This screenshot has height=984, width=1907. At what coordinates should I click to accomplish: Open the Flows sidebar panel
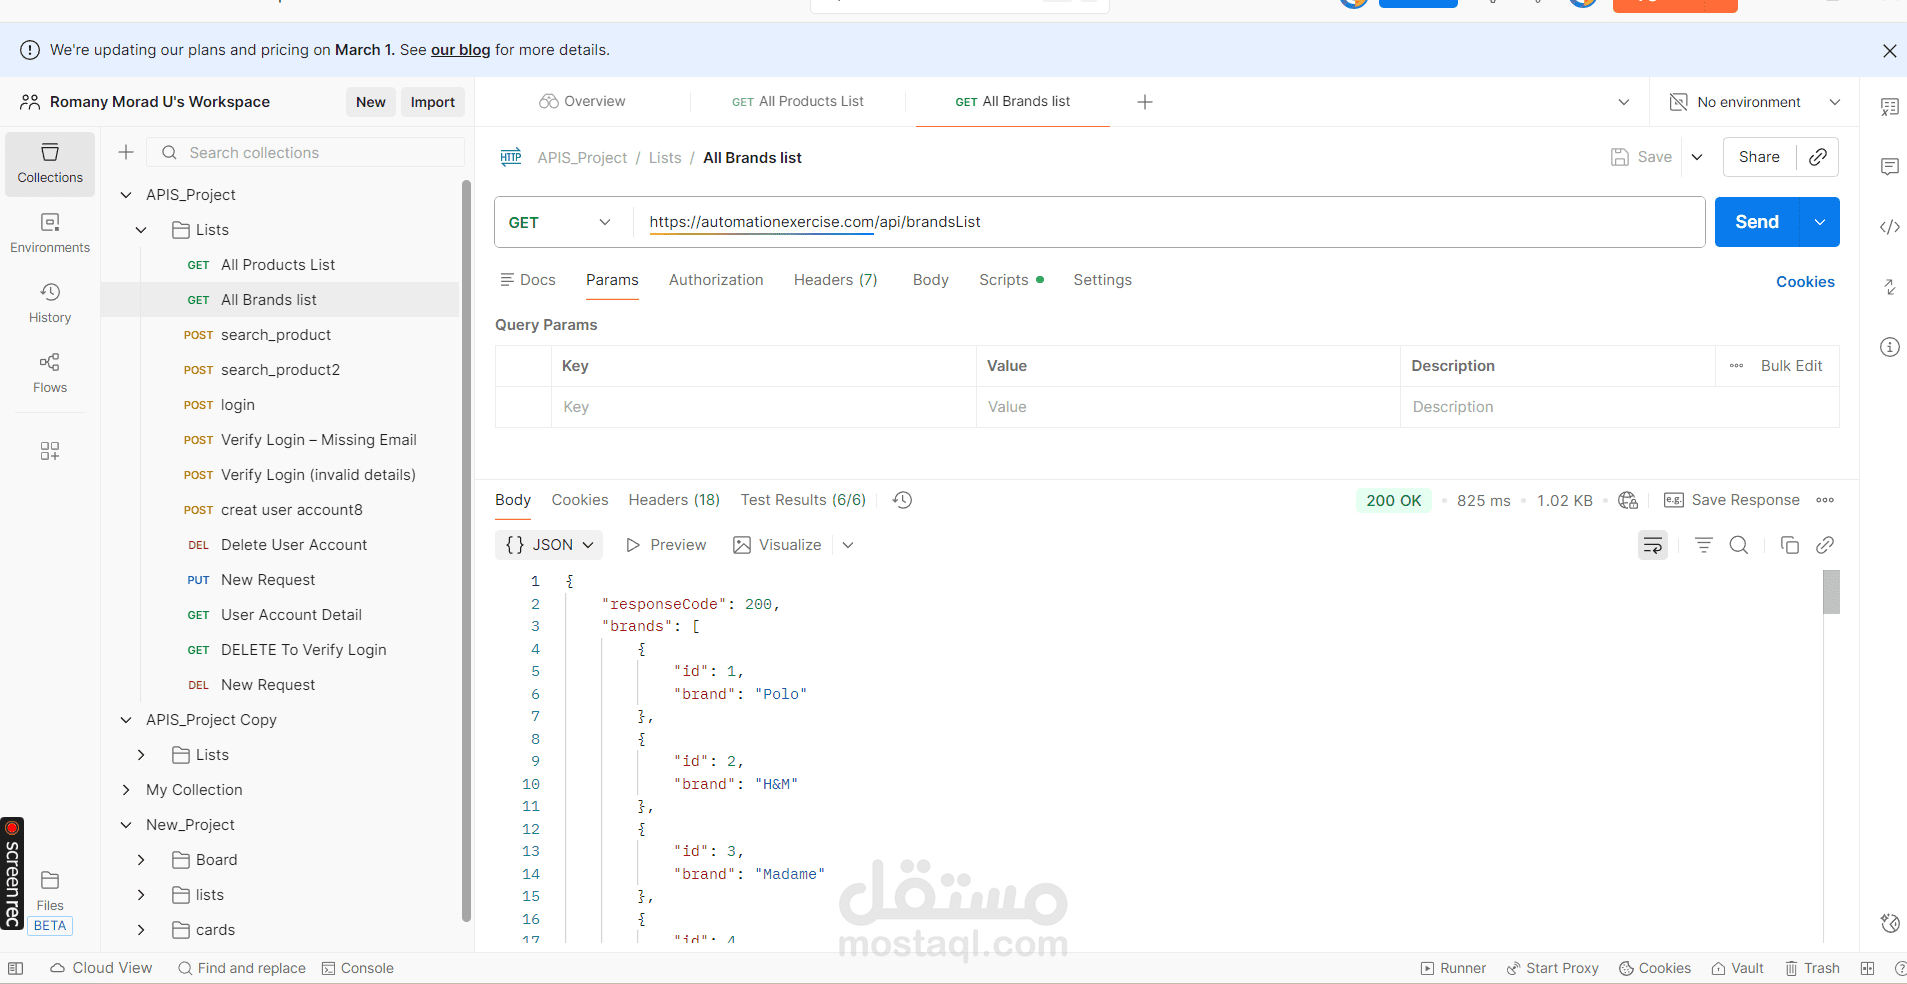point(50,373)
